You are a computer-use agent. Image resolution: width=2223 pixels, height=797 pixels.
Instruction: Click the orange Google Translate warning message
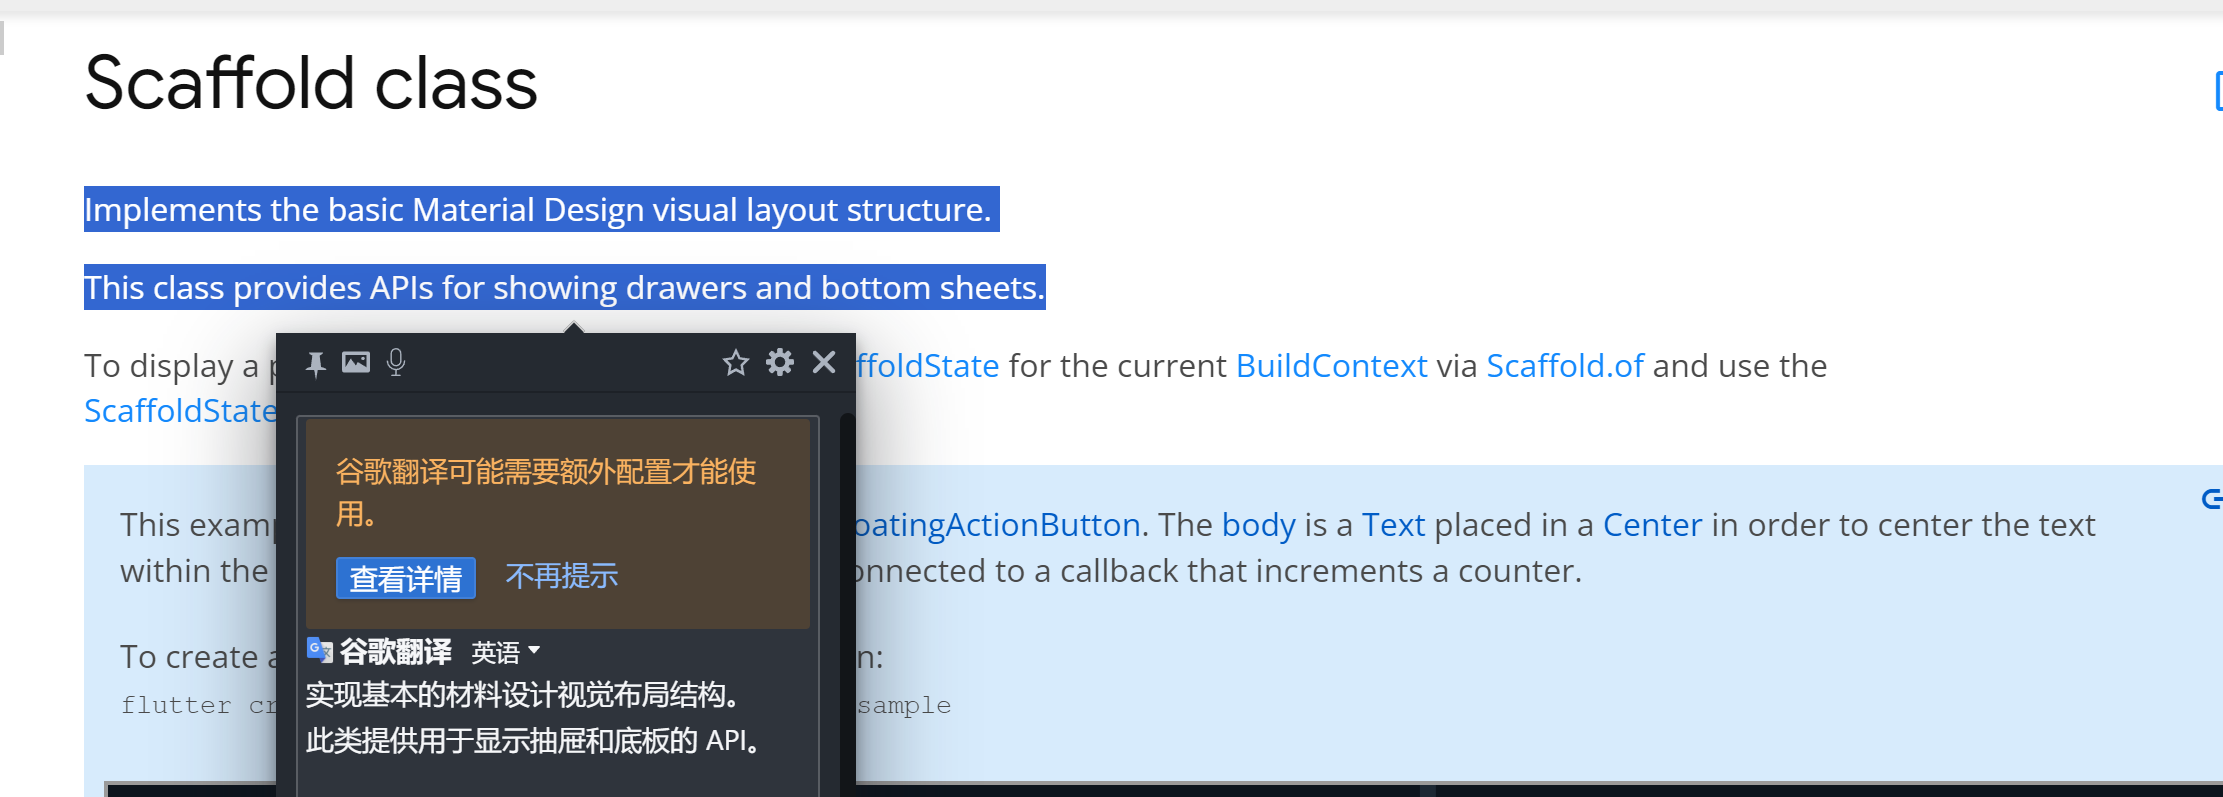pyautogui.click(x=546, y=492)
